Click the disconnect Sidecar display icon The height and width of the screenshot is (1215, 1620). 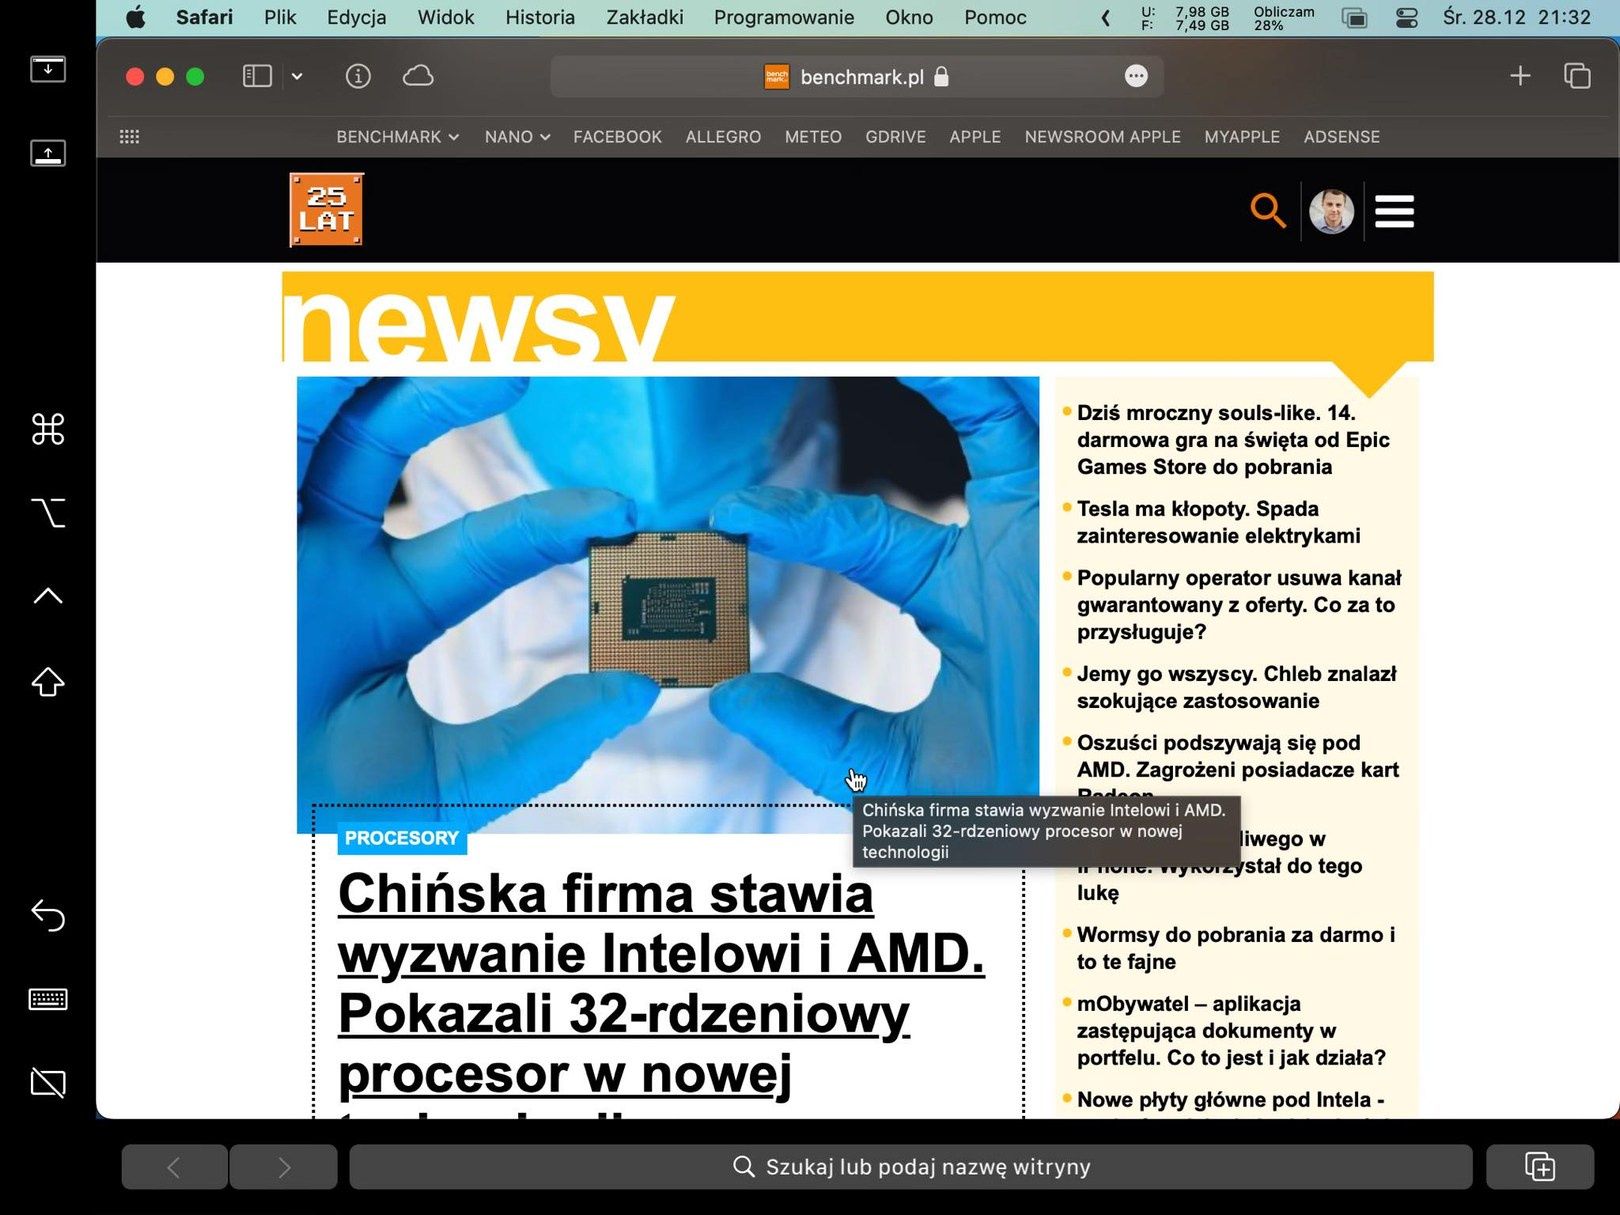tap(48, 1082)
